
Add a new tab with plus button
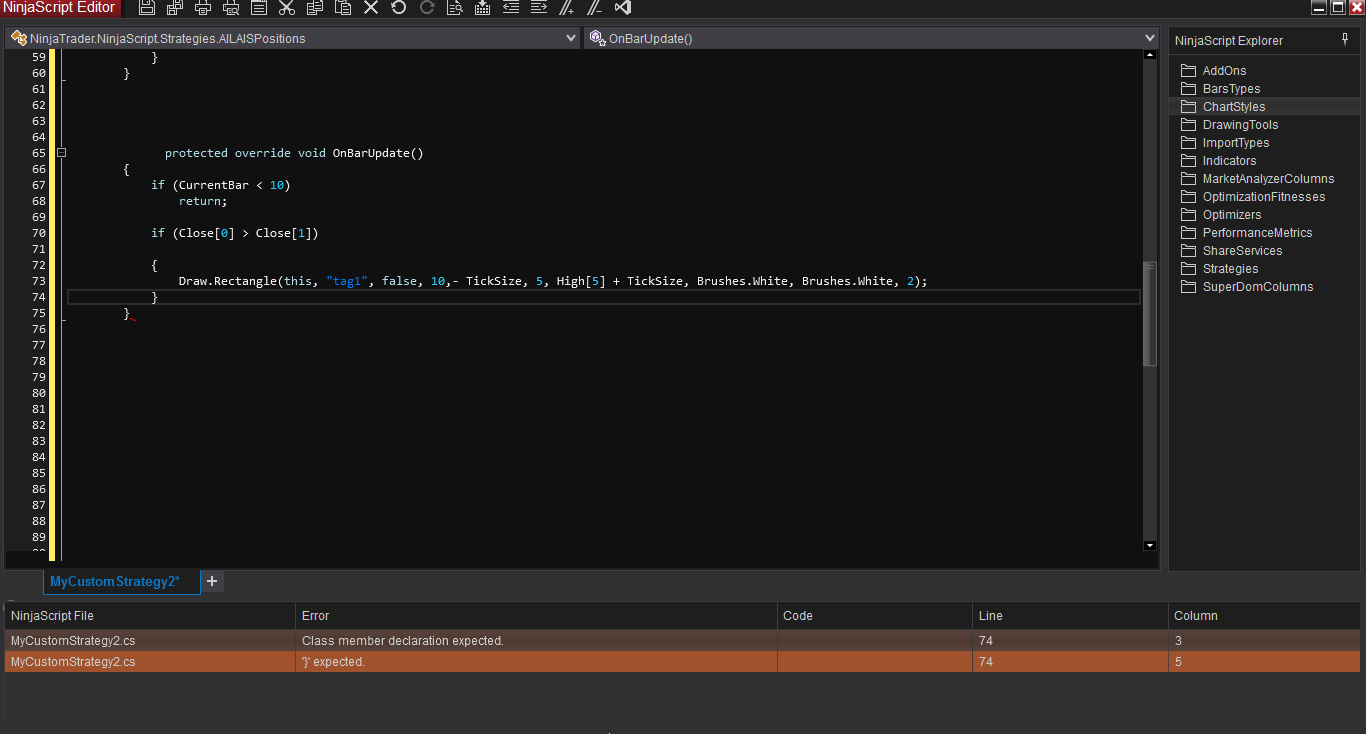212,581
